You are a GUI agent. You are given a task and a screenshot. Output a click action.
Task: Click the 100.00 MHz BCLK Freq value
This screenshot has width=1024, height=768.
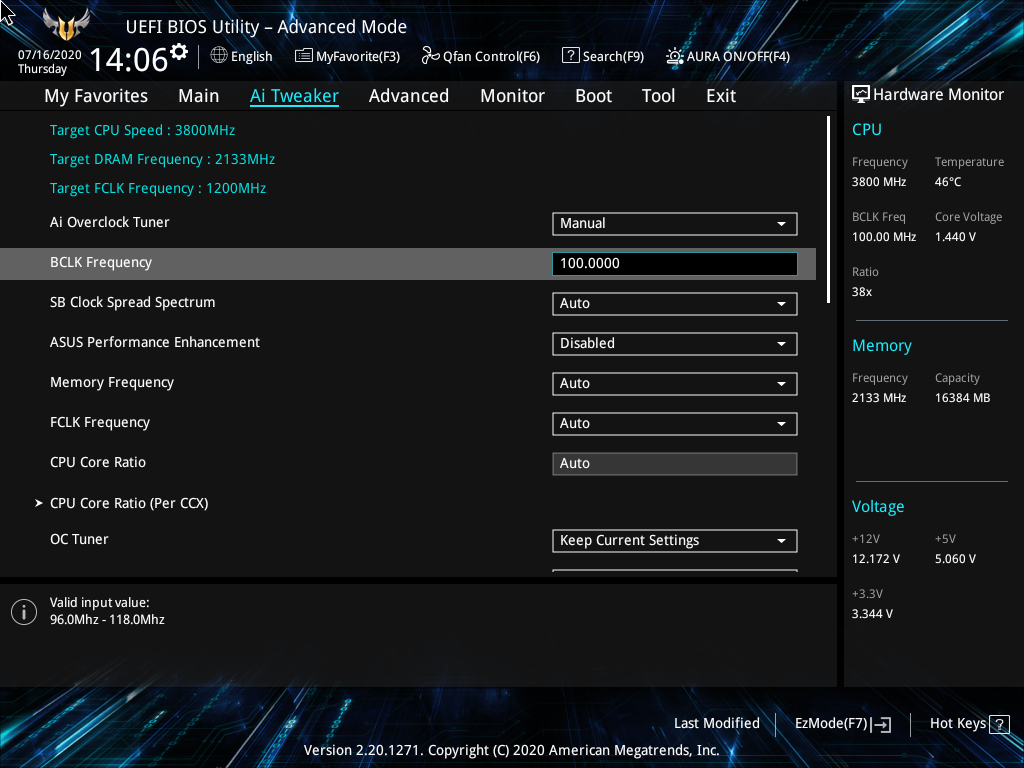[884, 237]
